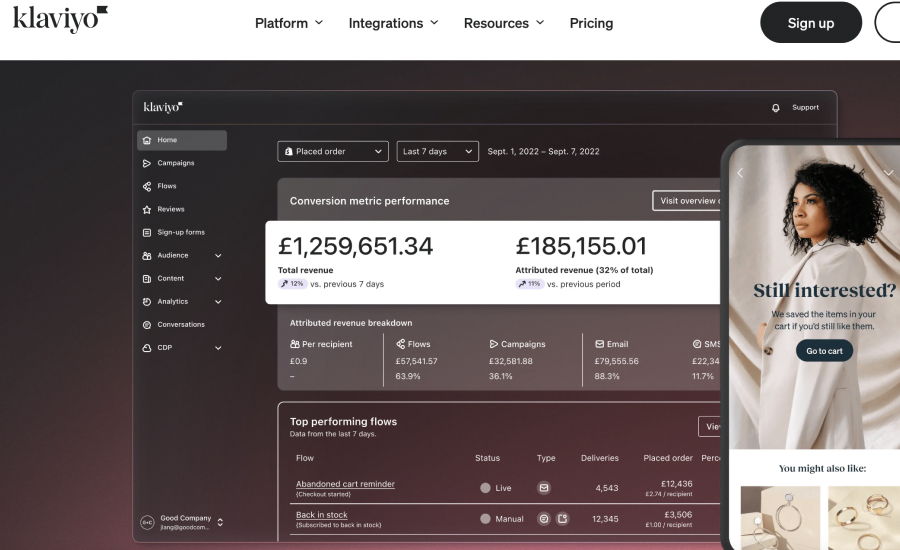This screenshot has width=900, height=550.
Task: Go to the Pricing page
Action: (x=591, y=23)
